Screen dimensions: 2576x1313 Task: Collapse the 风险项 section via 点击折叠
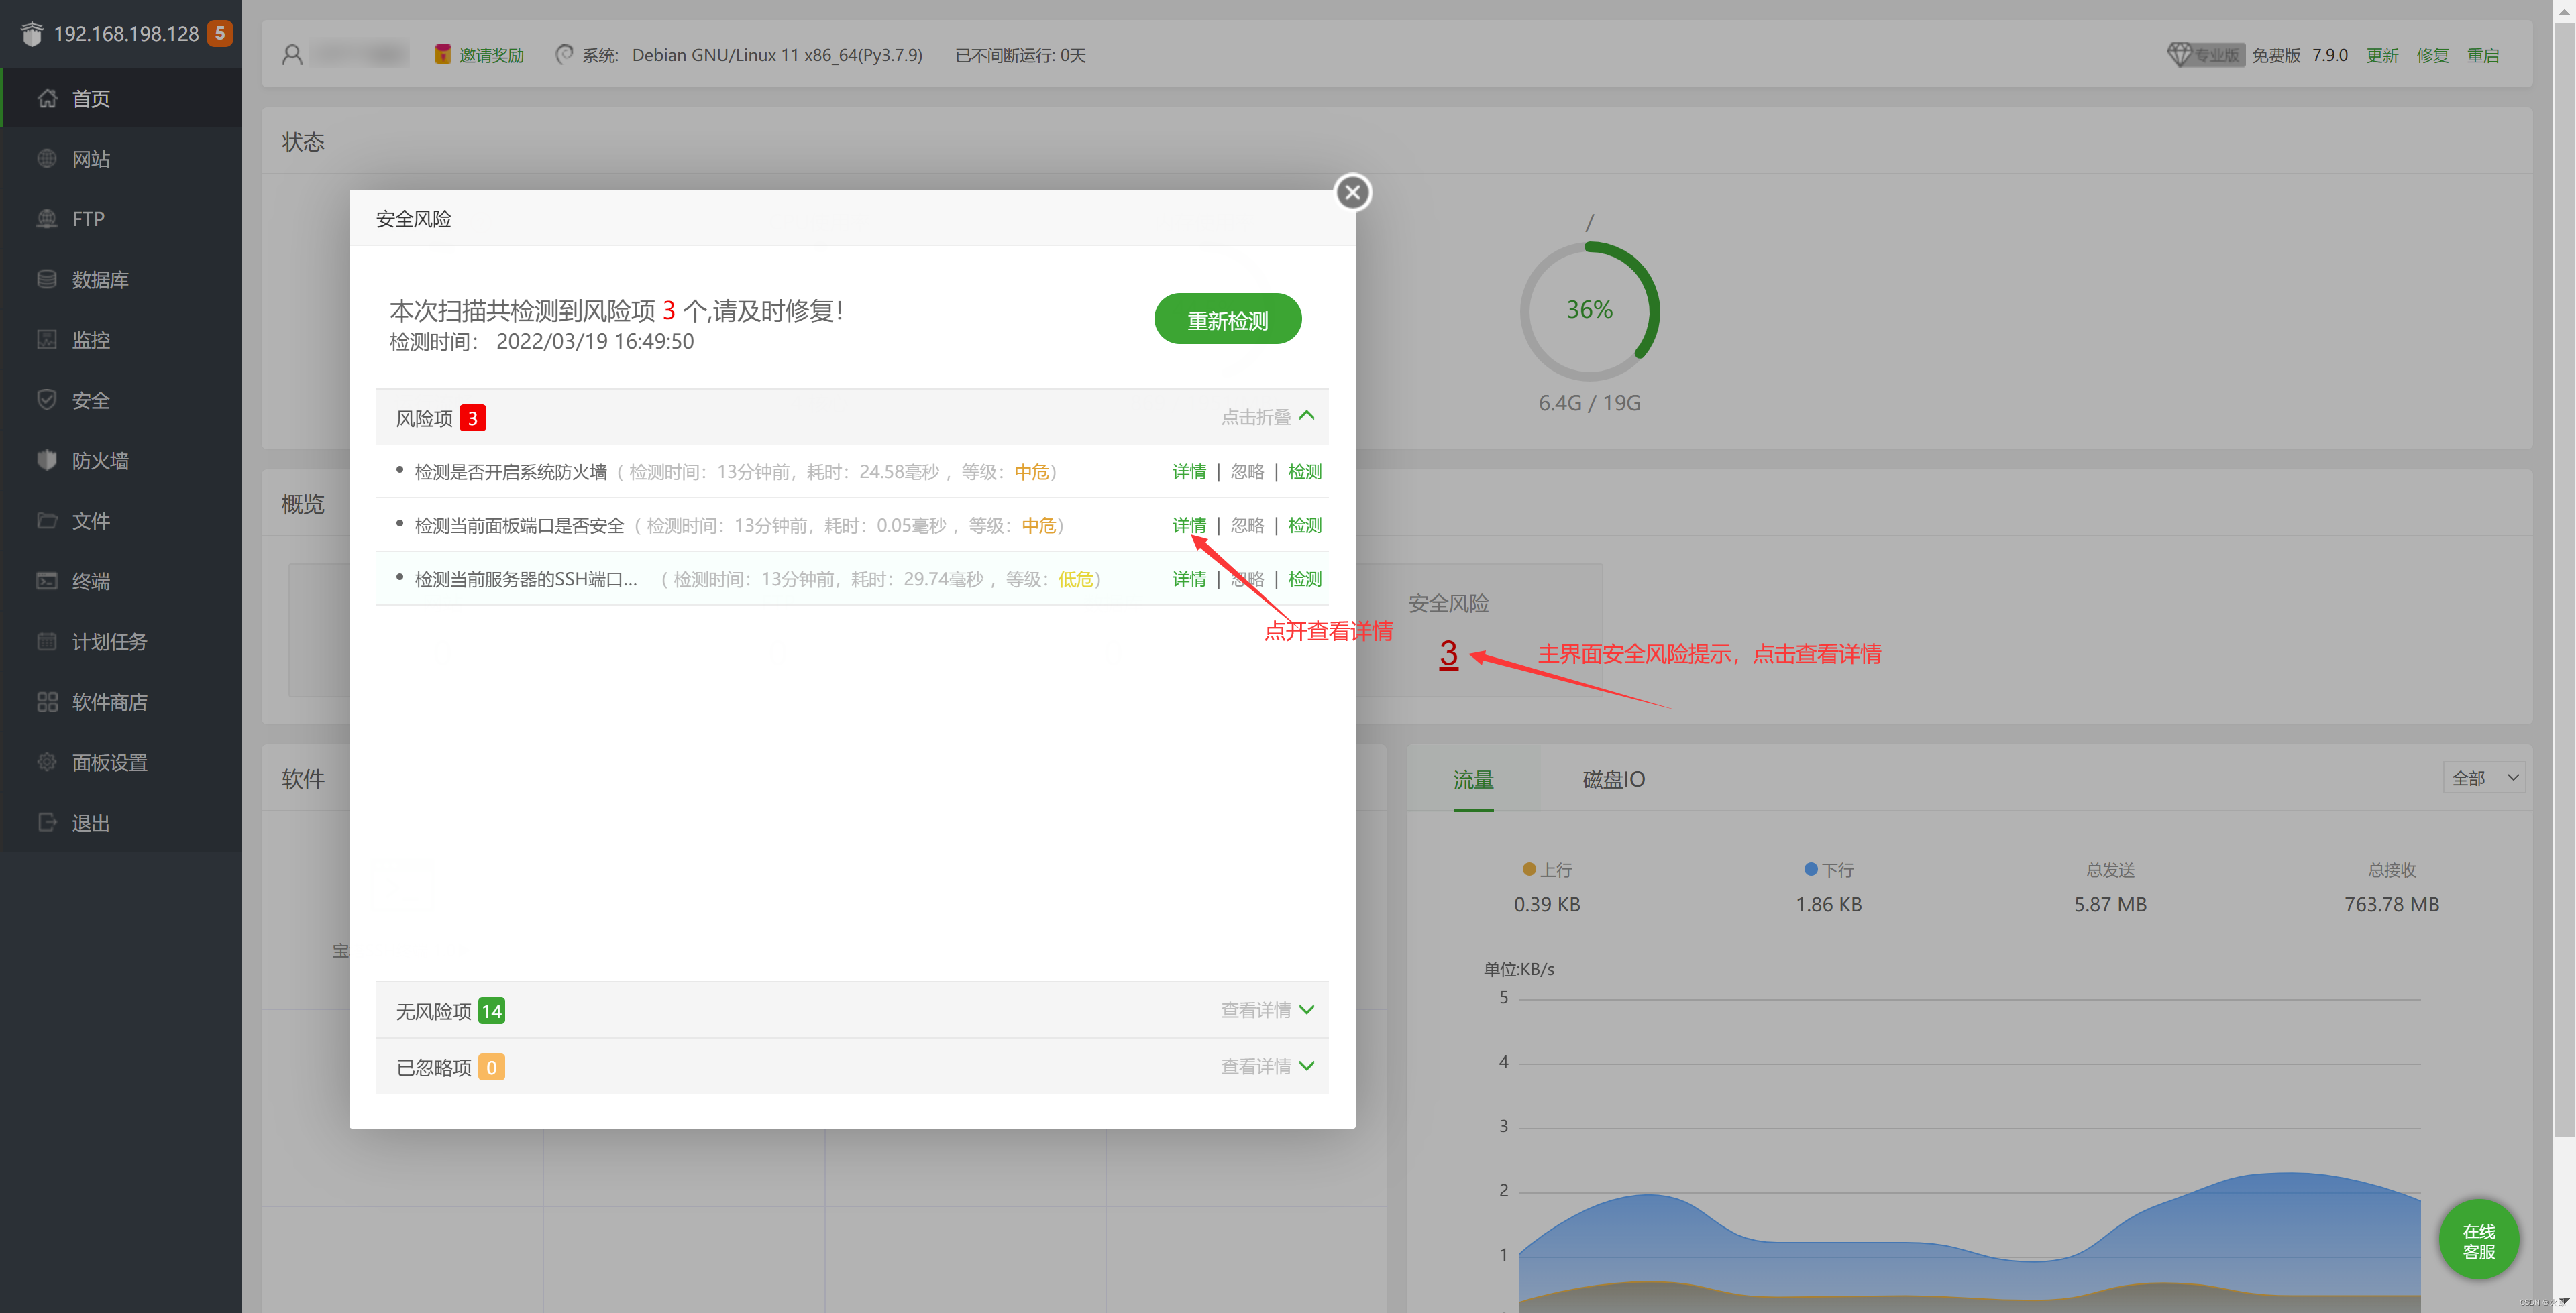click(x=1267, y=416)
